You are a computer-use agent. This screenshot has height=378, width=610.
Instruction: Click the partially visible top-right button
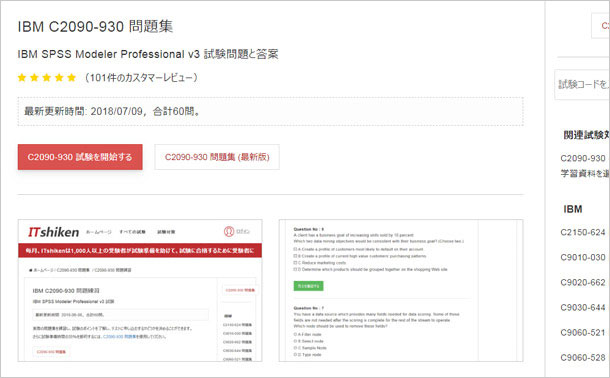click(601, 26)
